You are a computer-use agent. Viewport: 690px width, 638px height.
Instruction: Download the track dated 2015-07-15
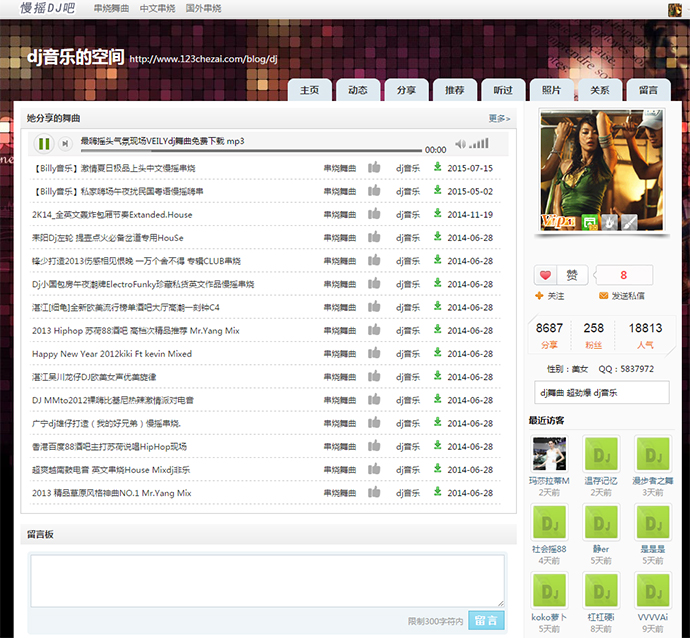(437, 167)
